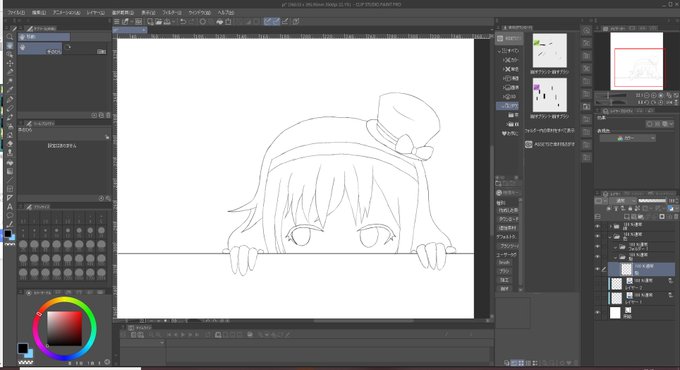Viewport: 680px width, 370px height.
Task: Toggle Snap to Special Ruler in command bar
Action: (276, 21)
